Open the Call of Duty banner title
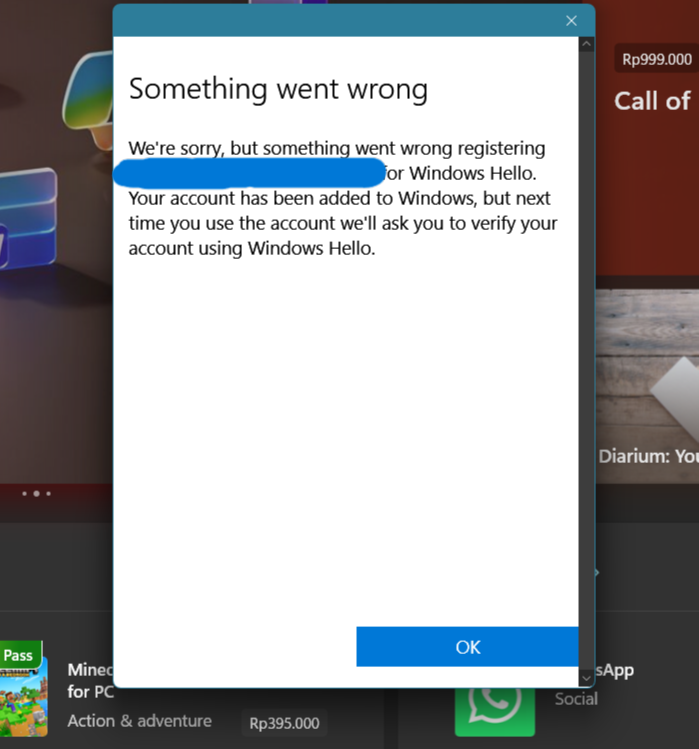This screenshot has width=699, height=749. pyautogui.click(x=653, y=101)
